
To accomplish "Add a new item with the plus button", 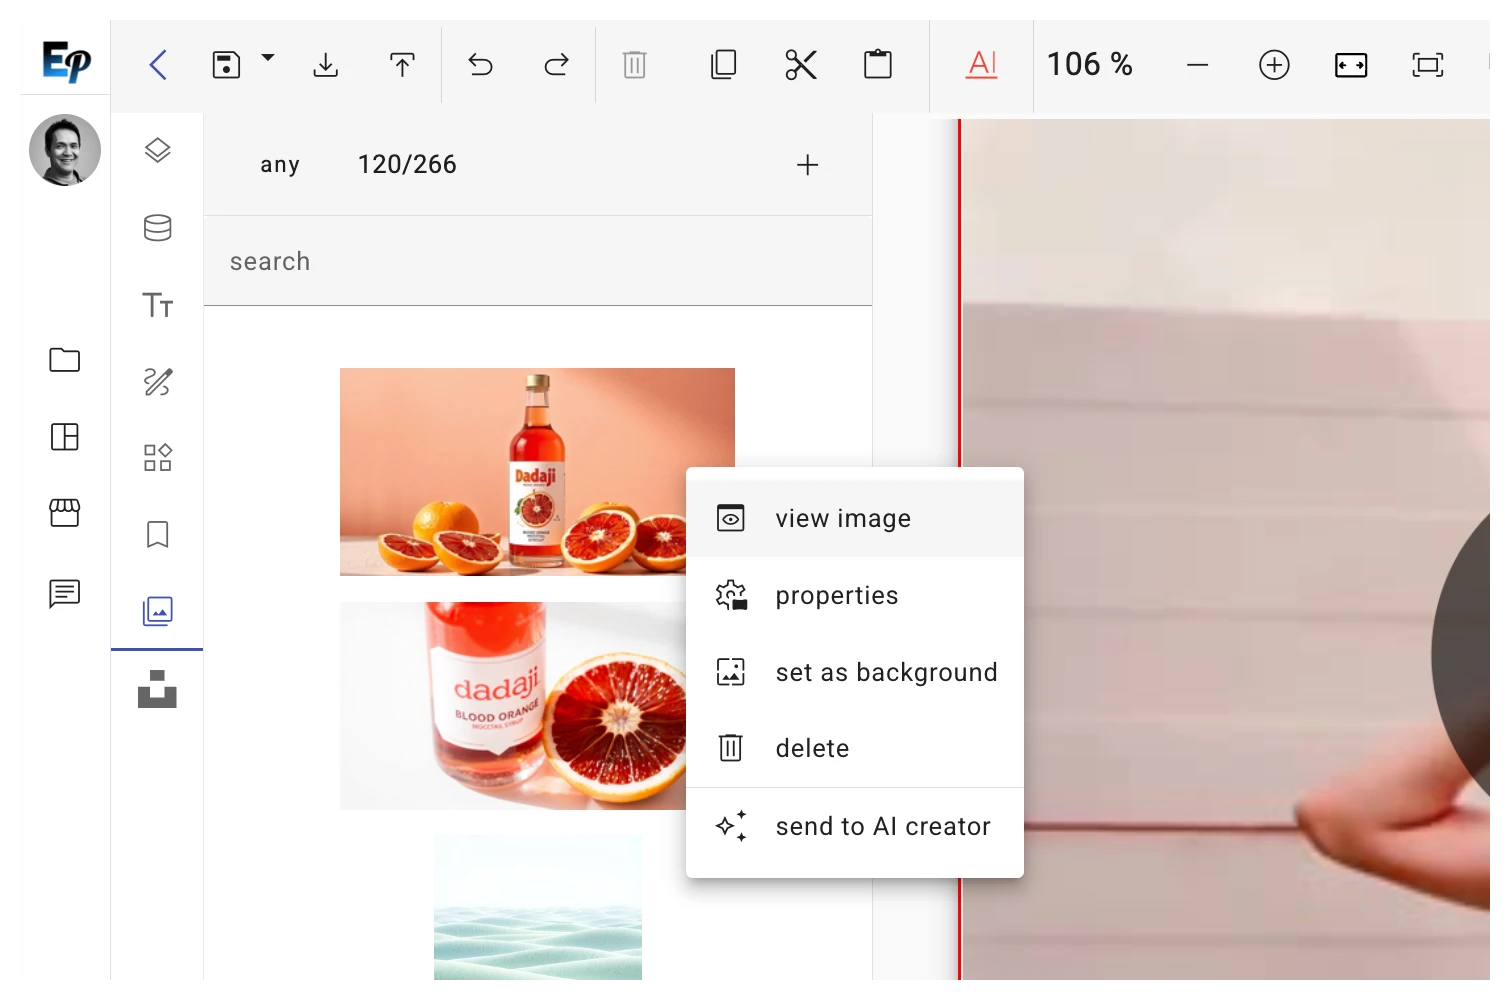I will pos(808,164).
